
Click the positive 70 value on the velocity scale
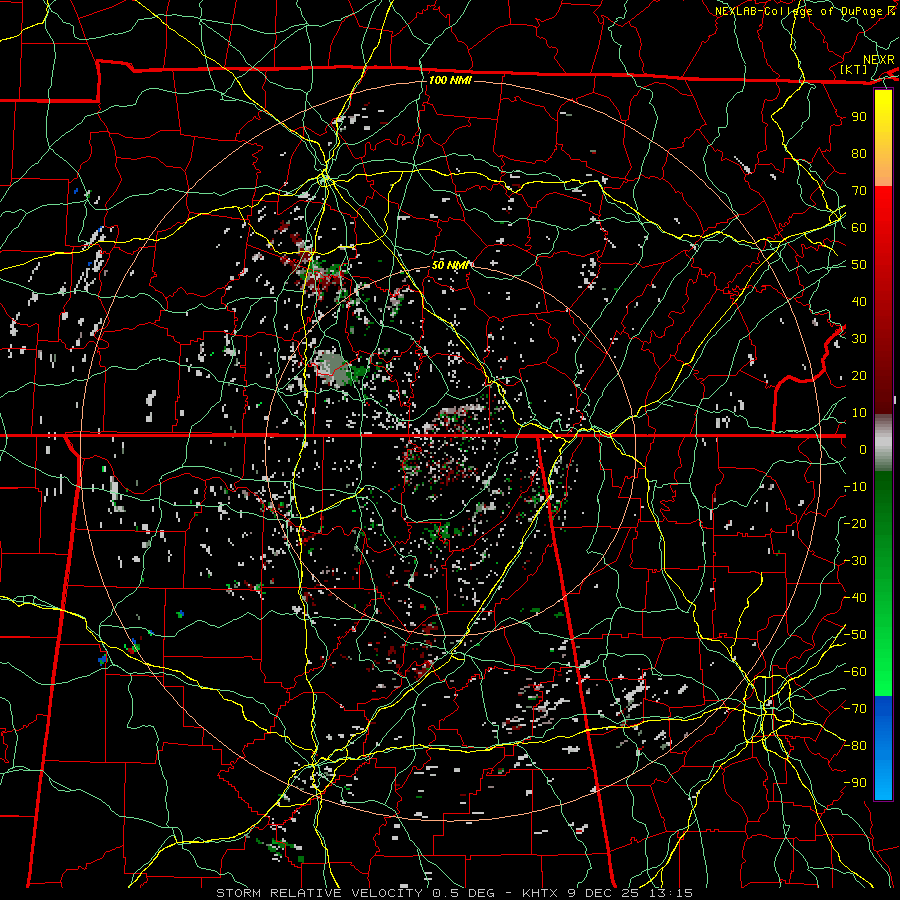(859, 191)
